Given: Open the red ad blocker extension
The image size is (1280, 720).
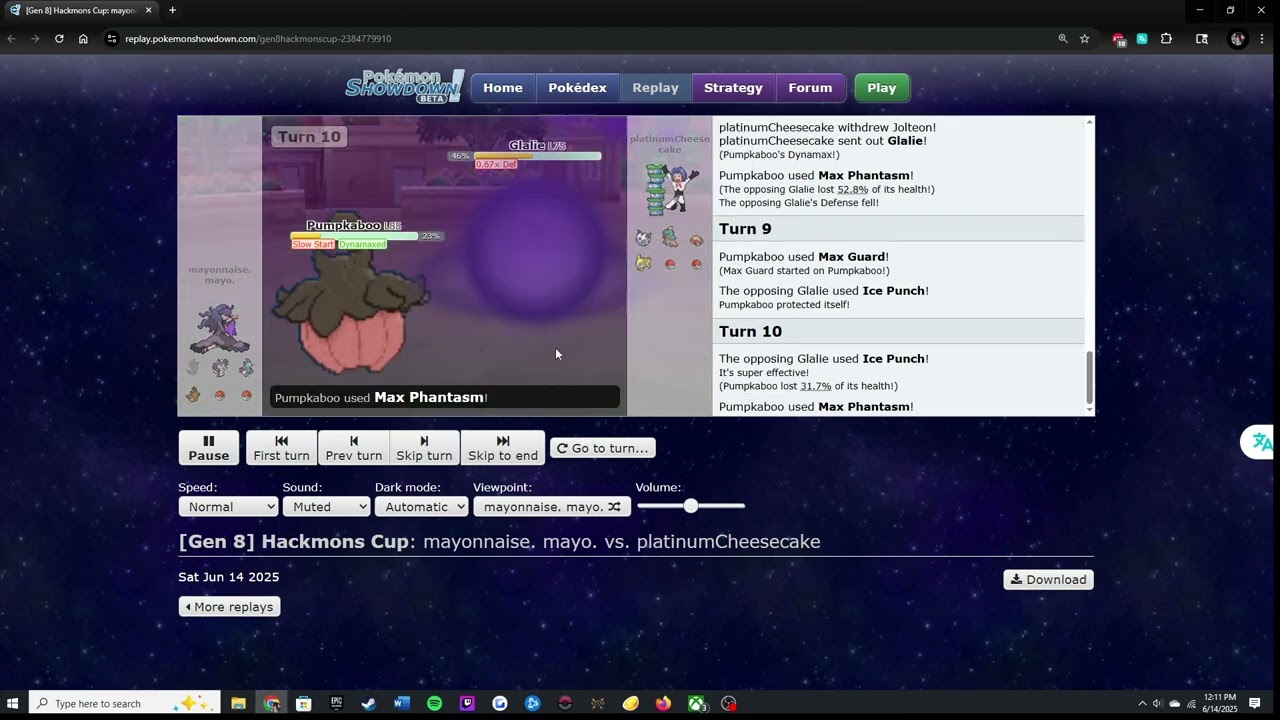Looking at the screenshot, I should click(1119, 39).
